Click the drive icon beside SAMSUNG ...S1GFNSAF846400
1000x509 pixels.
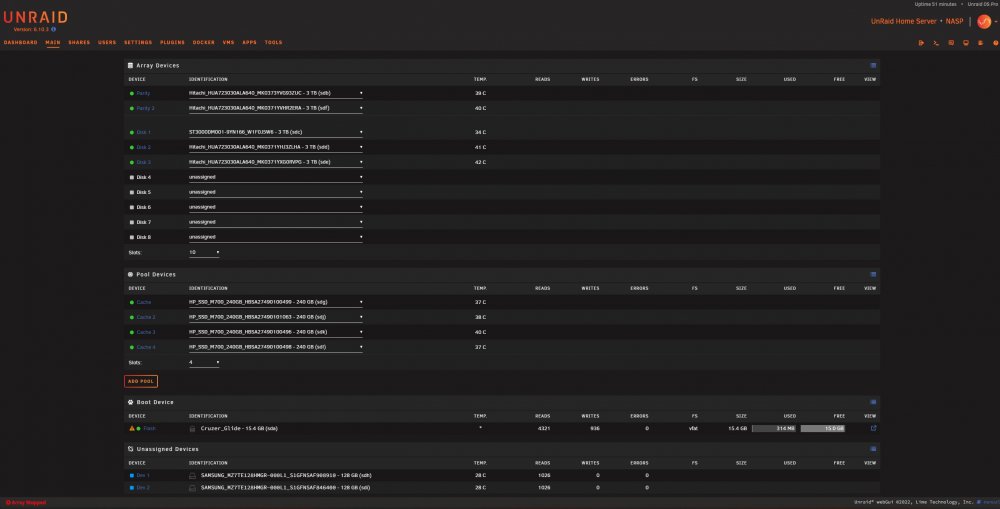click(x=192, y=487)
